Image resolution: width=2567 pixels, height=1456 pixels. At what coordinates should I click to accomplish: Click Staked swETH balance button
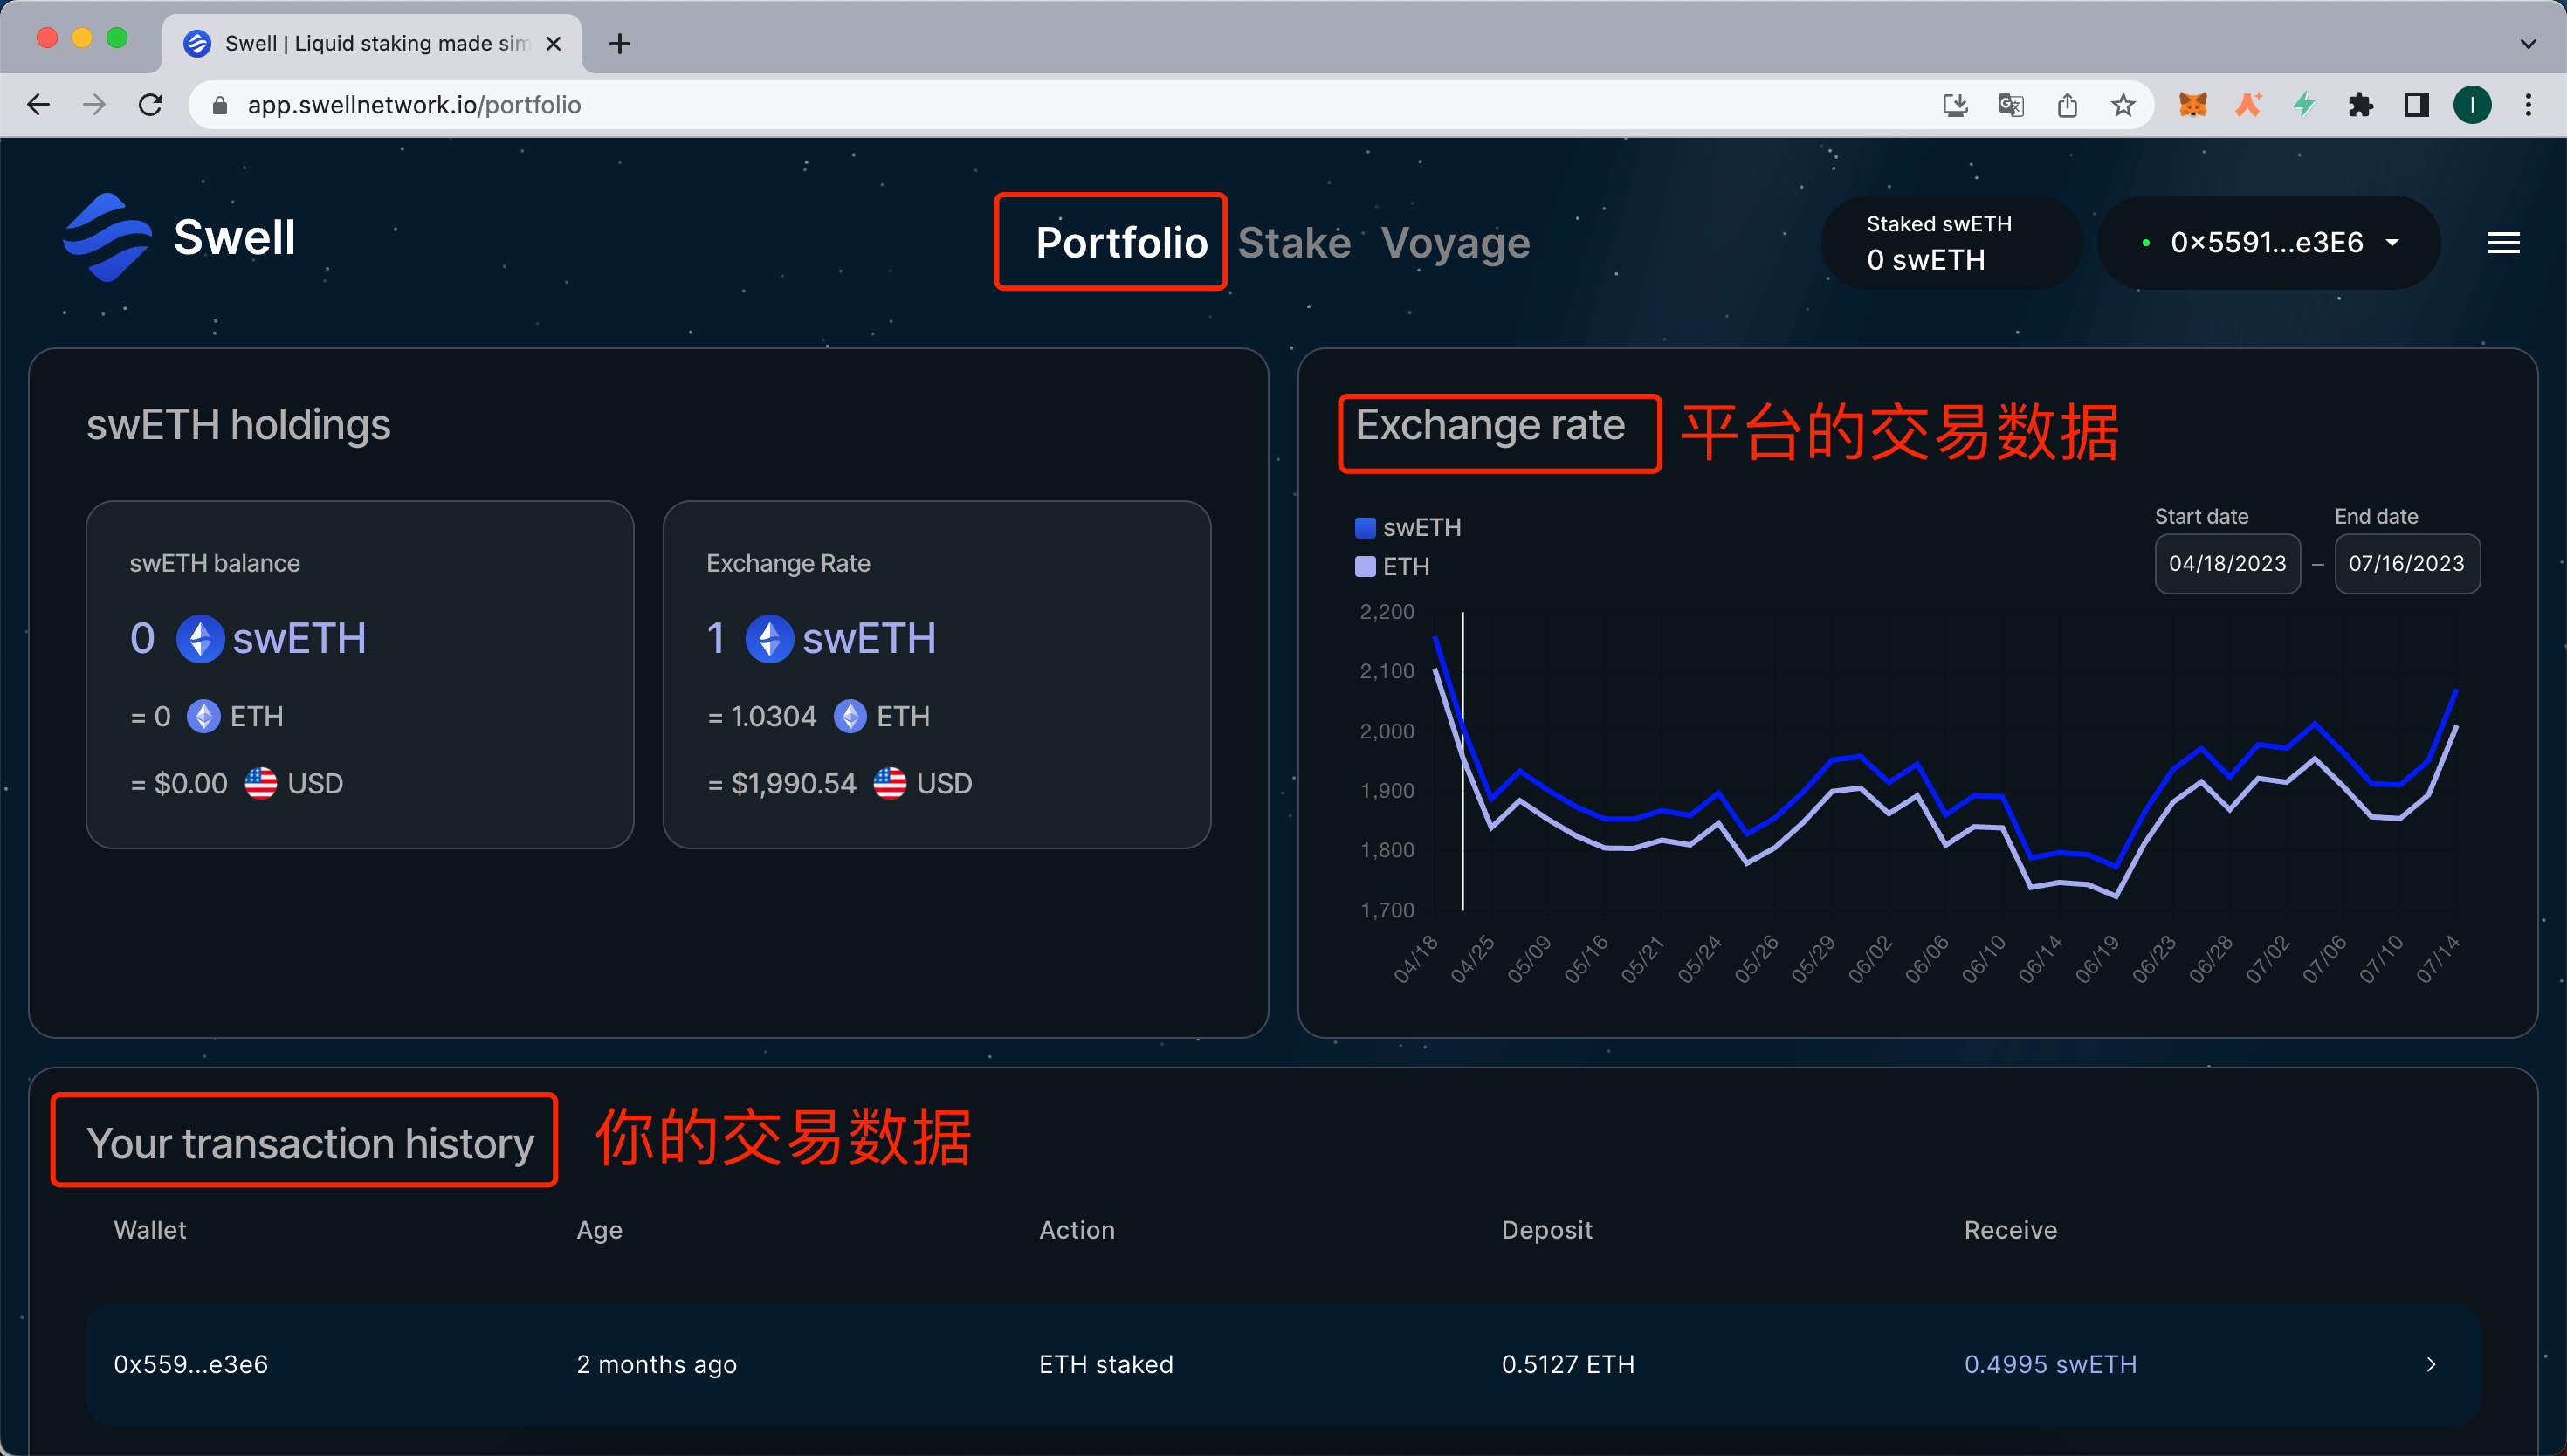point(1950,243)
